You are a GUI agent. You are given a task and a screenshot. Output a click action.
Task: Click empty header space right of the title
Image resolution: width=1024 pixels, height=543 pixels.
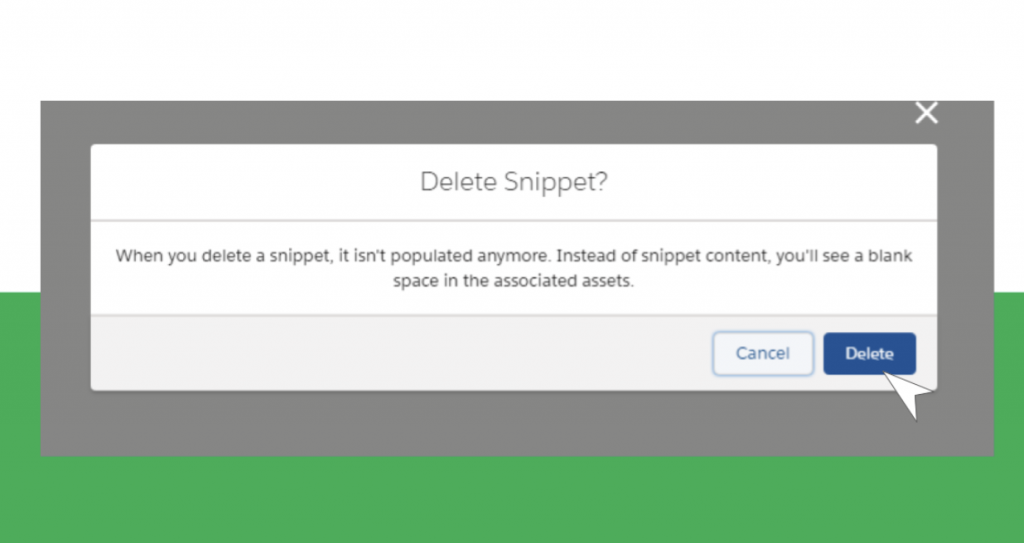pos(773,182)
